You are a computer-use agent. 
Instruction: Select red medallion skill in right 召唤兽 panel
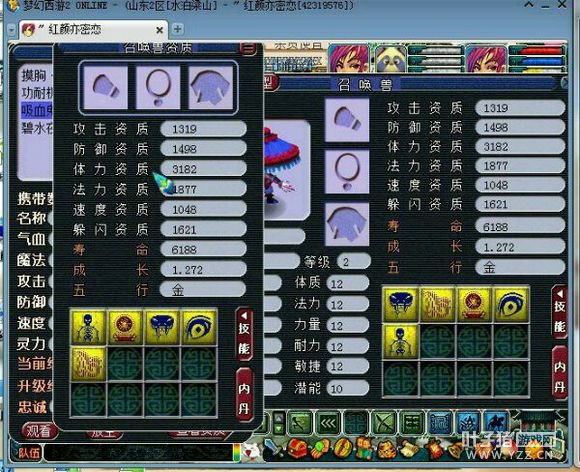click(474, 304)
